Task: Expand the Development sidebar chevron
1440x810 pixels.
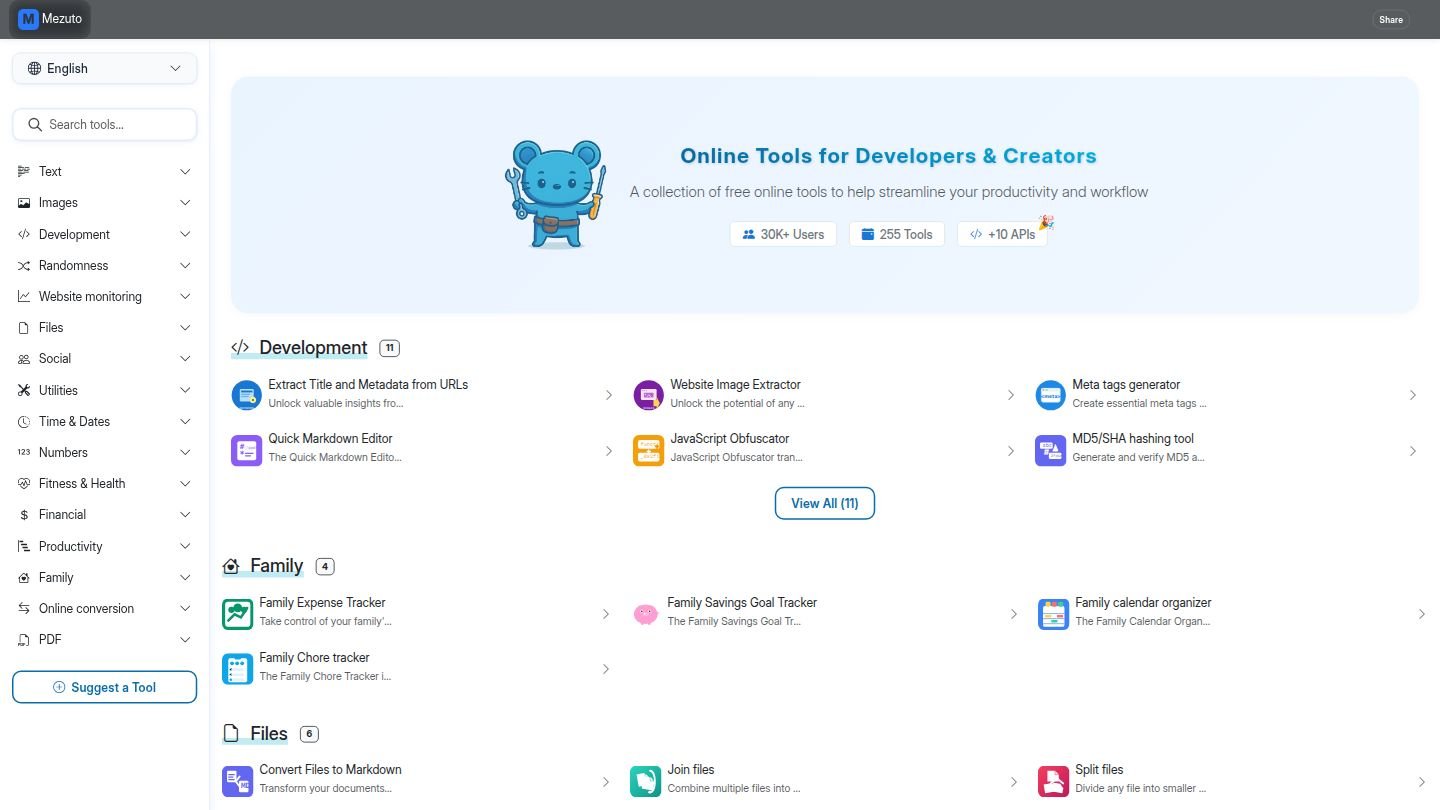Action: [x=185, y=235]
